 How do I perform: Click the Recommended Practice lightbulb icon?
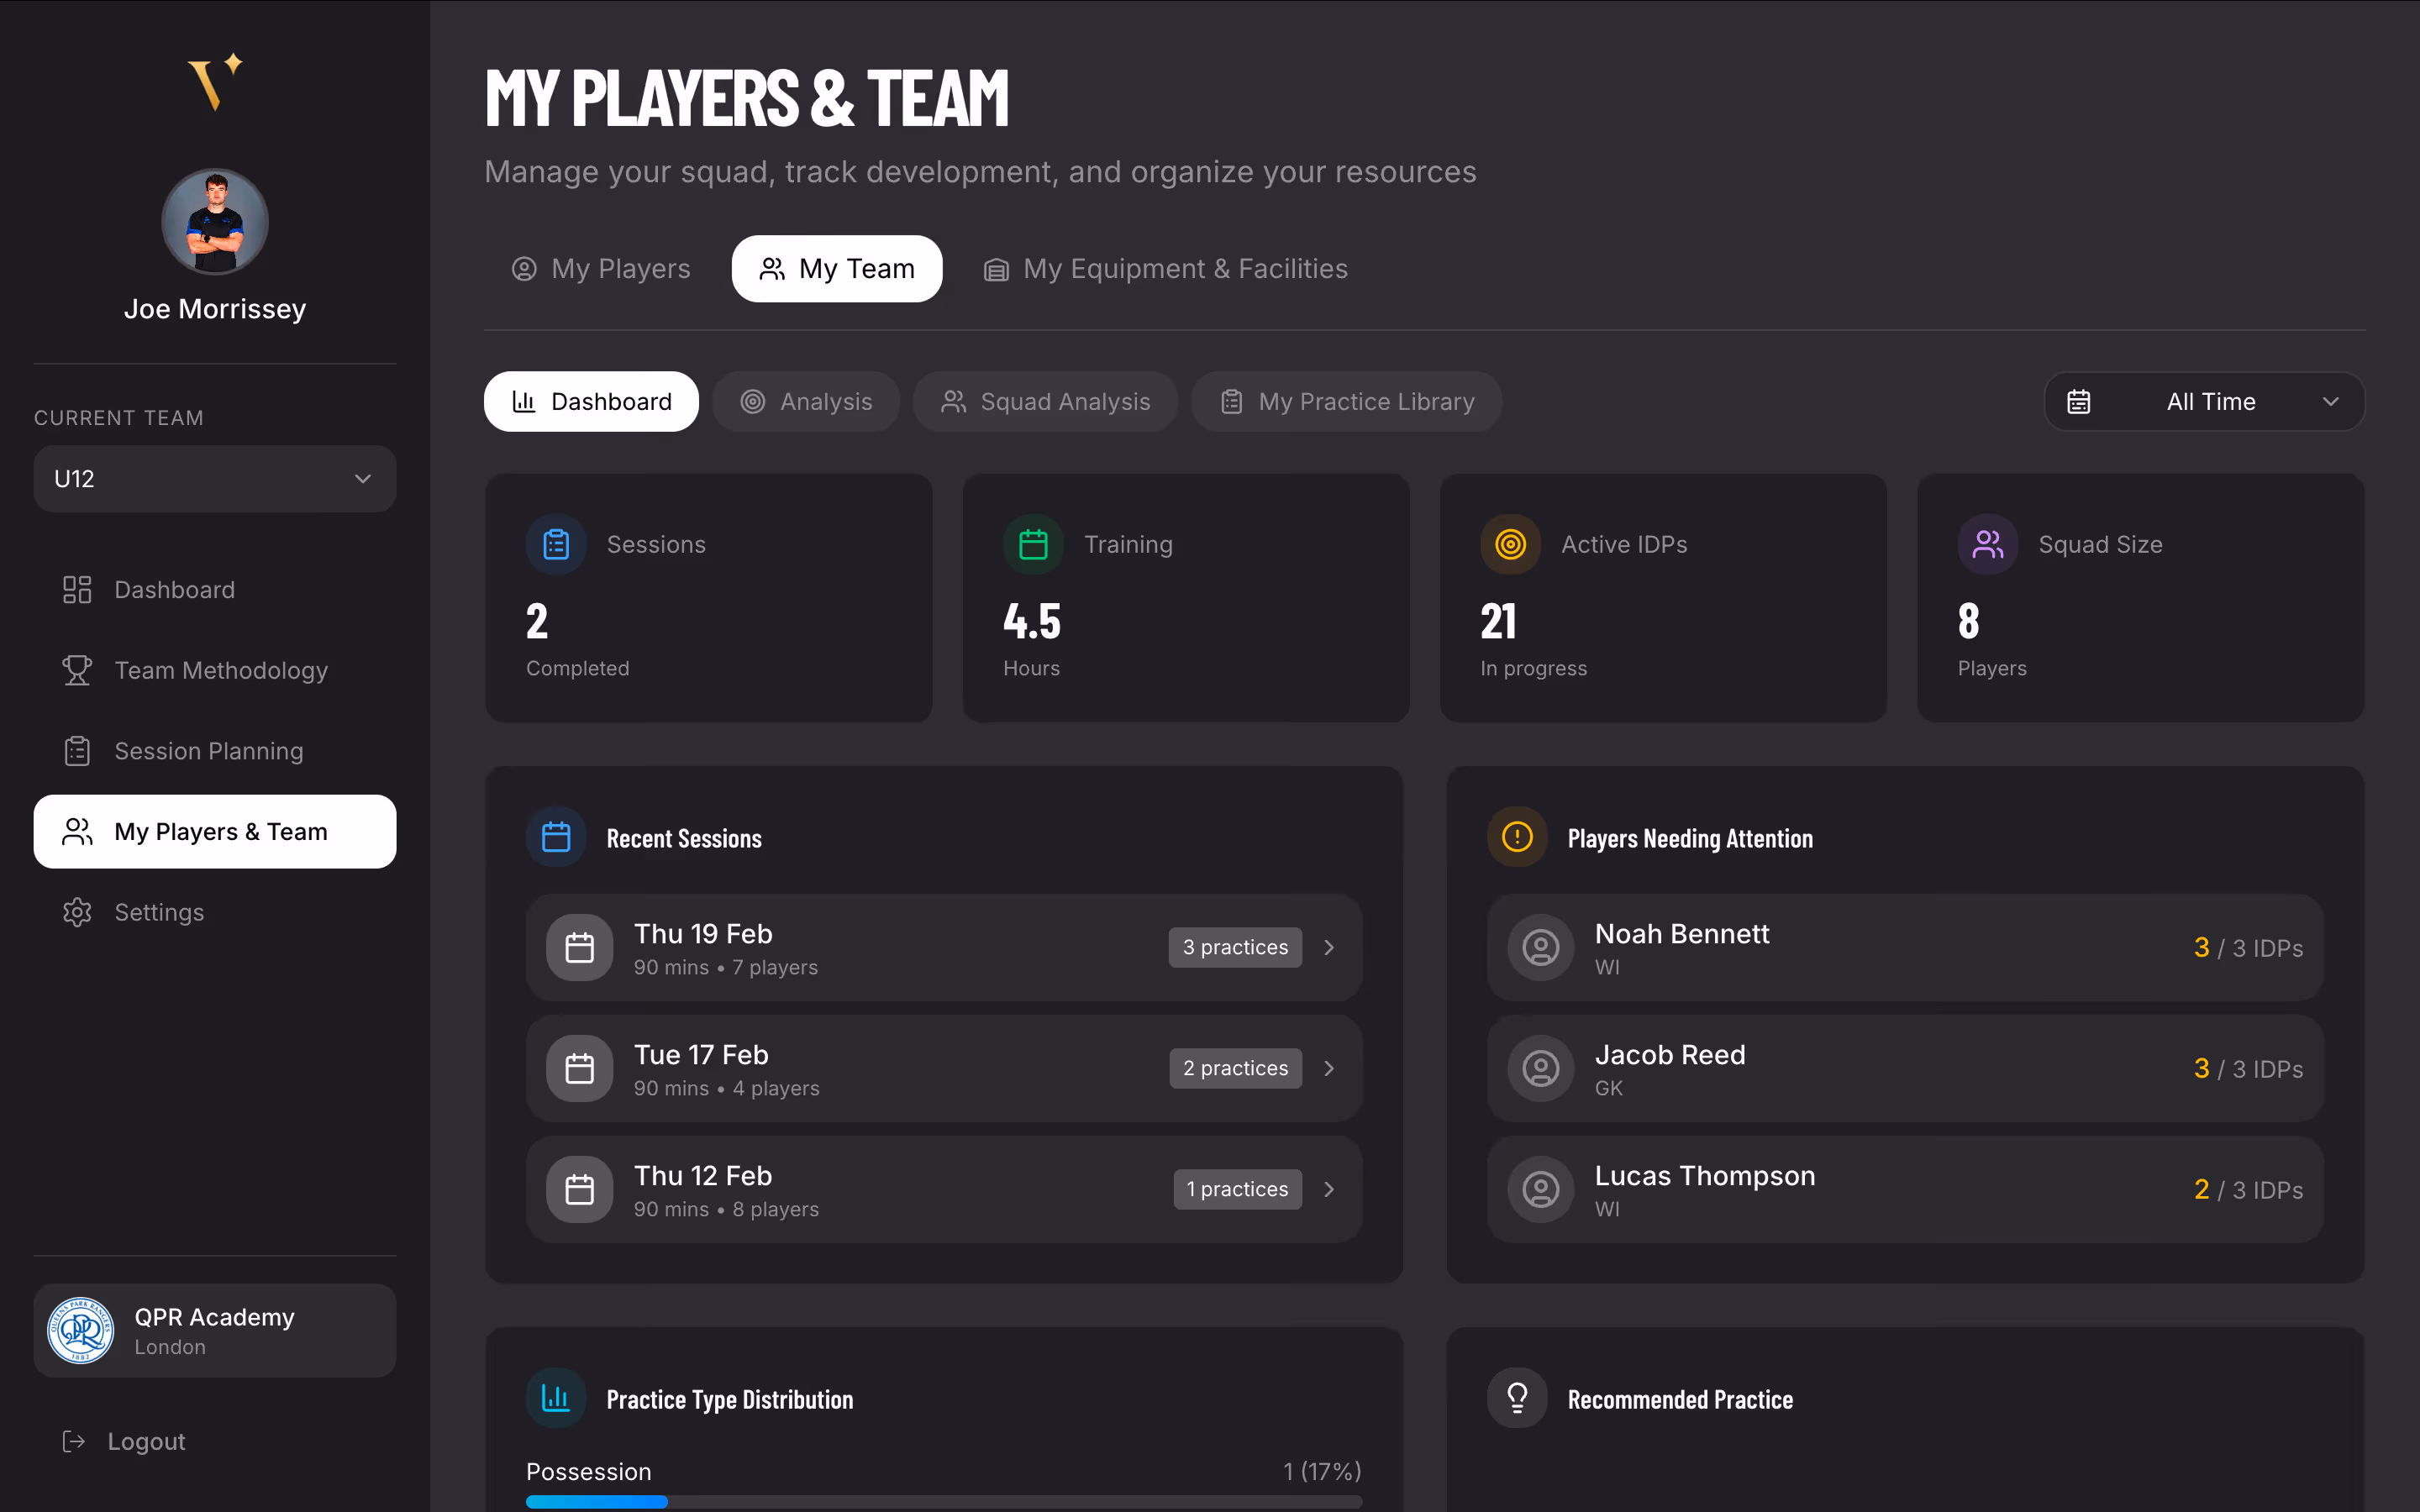[1517, 1398]
